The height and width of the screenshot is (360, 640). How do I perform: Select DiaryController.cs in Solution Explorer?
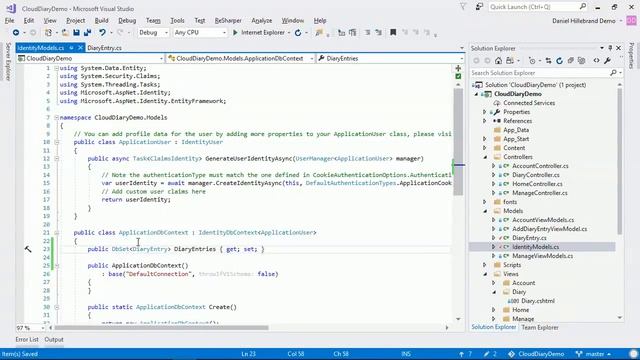(x=536, y=175)
